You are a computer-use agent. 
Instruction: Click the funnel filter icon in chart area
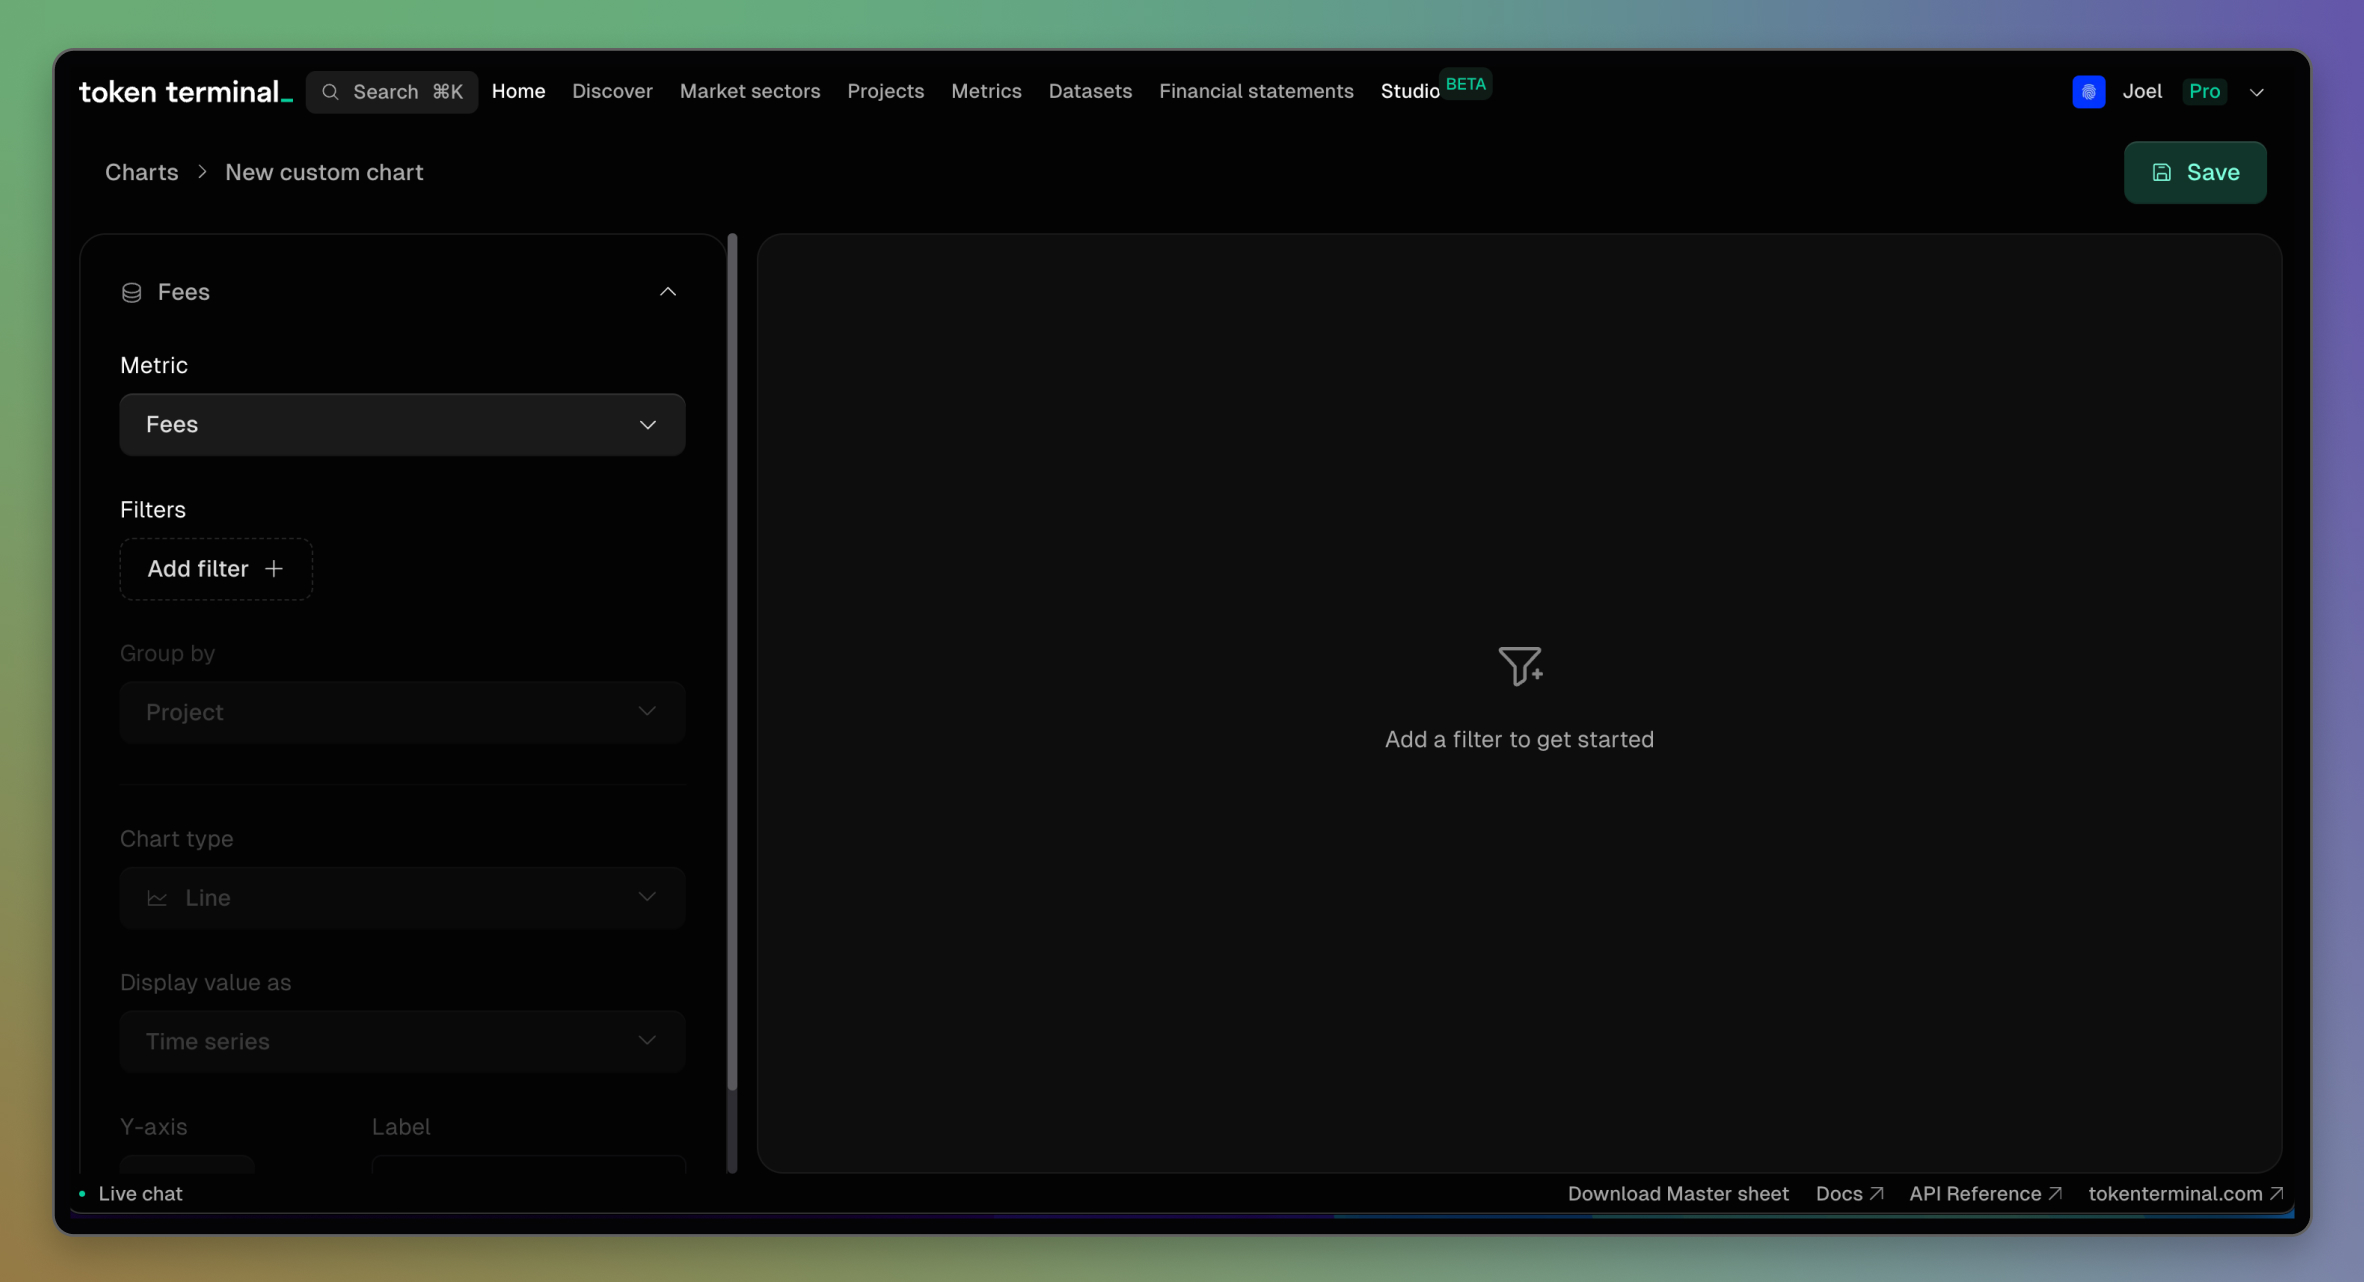coord(1519,666)
